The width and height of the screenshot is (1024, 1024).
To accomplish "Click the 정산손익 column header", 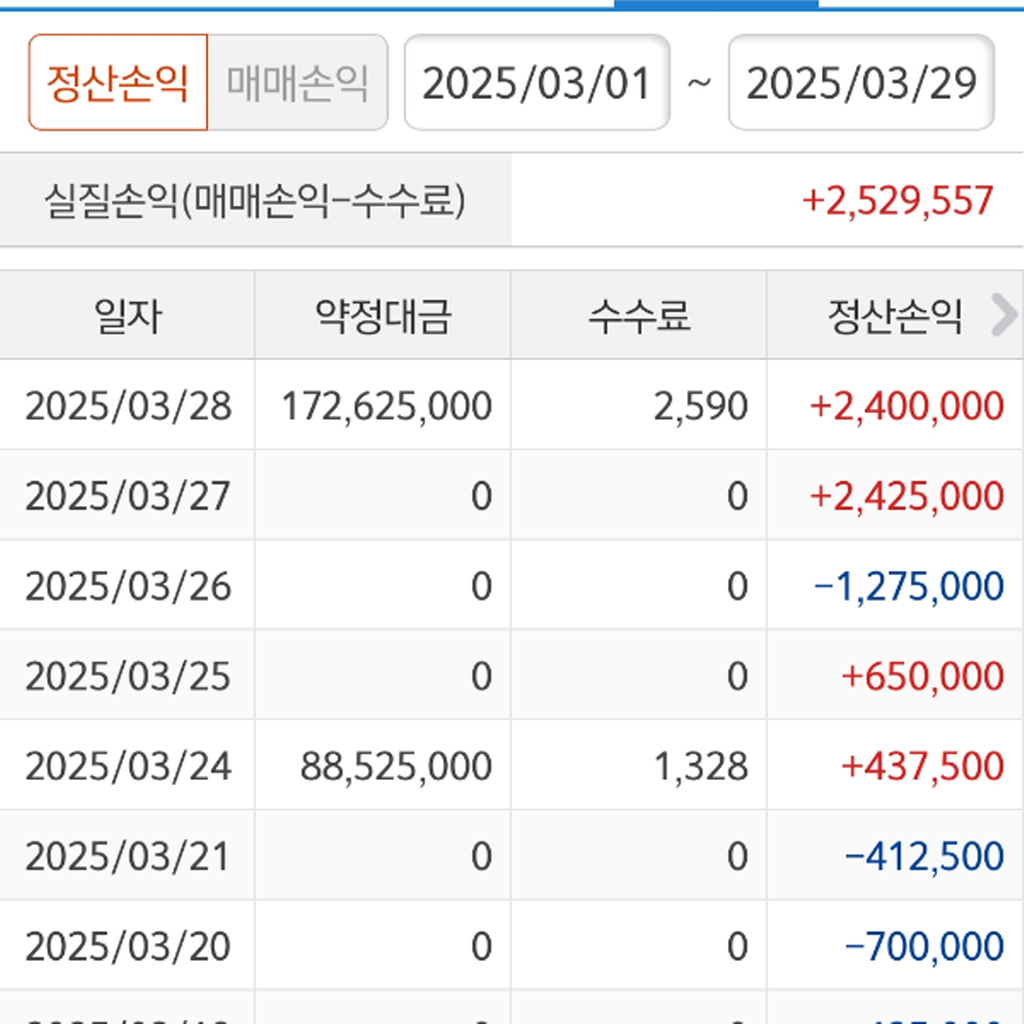I will click(894, 316).
